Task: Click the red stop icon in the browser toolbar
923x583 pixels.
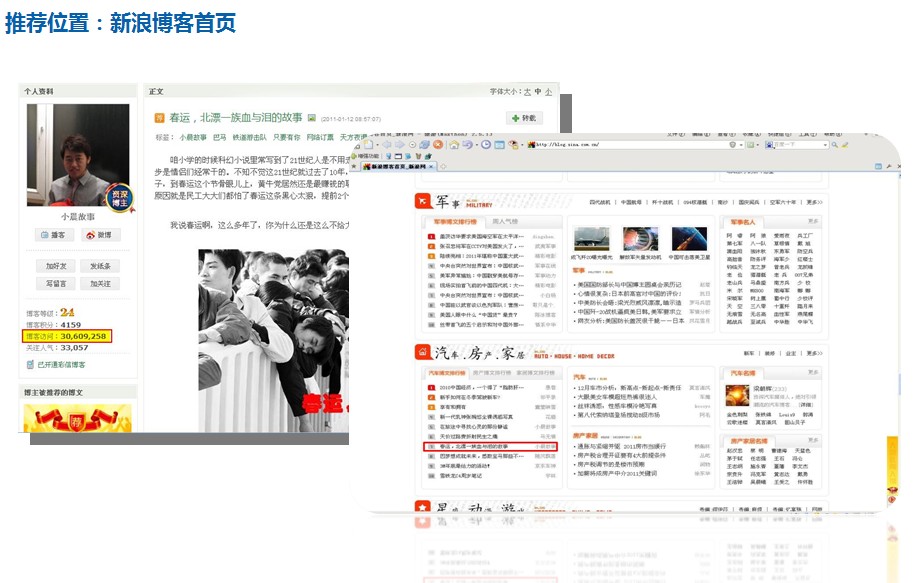Action: pyautogui.click(x=438, y=144)
